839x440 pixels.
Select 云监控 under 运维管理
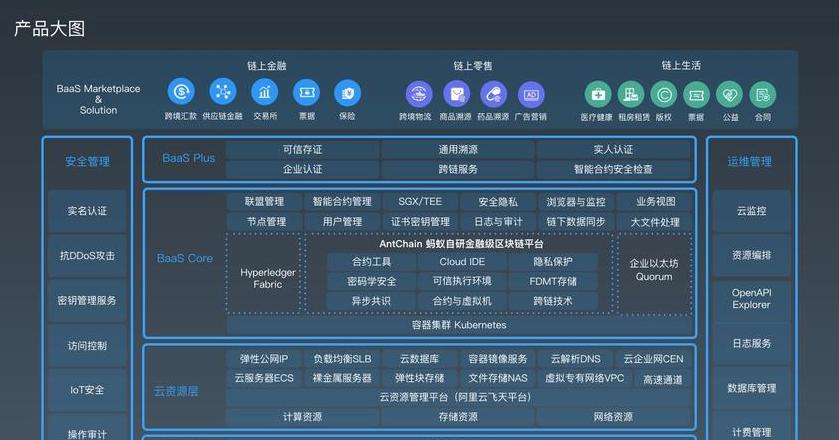[x=751, y=211]
